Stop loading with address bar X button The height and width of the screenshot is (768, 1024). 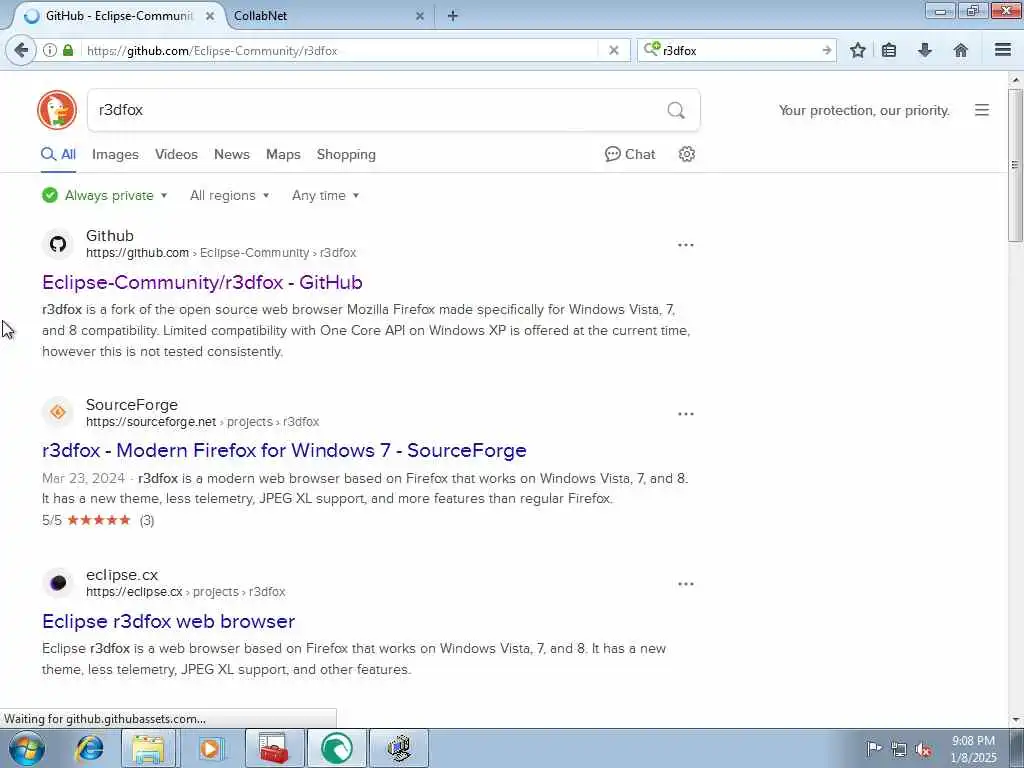tap(613, 50)
